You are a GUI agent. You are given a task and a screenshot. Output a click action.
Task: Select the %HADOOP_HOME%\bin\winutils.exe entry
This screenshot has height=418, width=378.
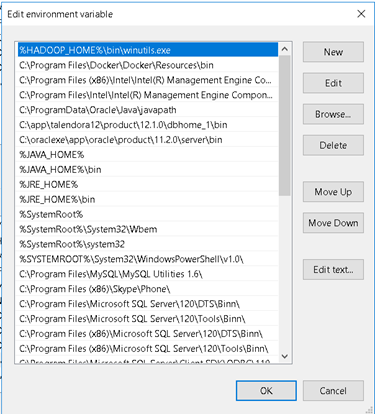coord(147,50)
